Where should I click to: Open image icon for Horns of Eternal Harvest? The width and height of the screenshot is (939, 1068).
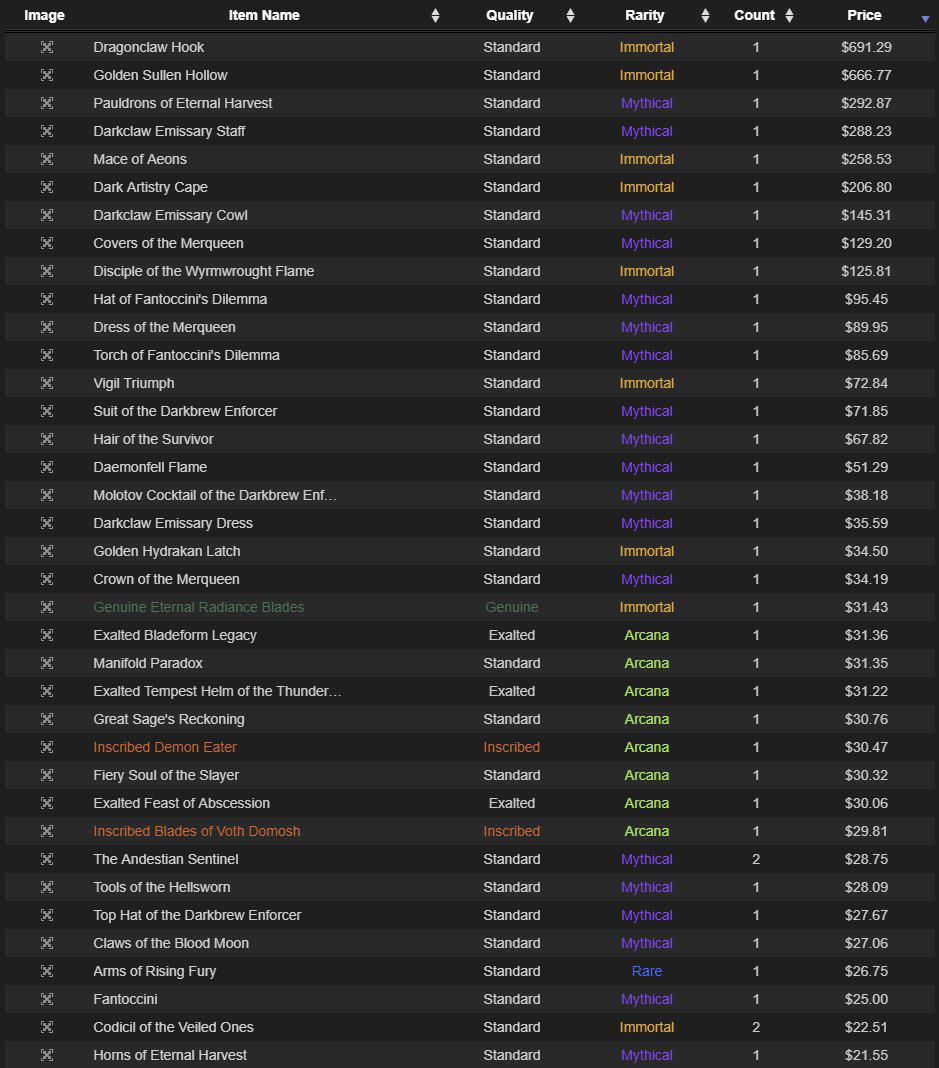pos(46,1055)
